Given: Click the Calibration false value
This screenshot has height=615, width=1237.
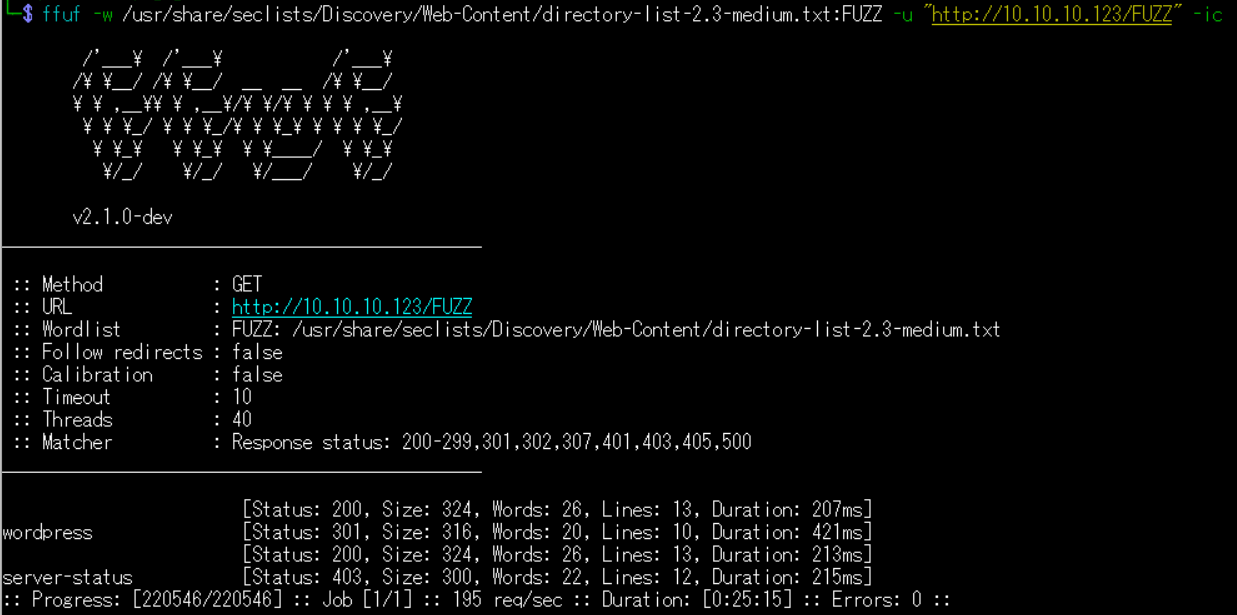Looking at the screenshot, I should [x=257, y=375].
